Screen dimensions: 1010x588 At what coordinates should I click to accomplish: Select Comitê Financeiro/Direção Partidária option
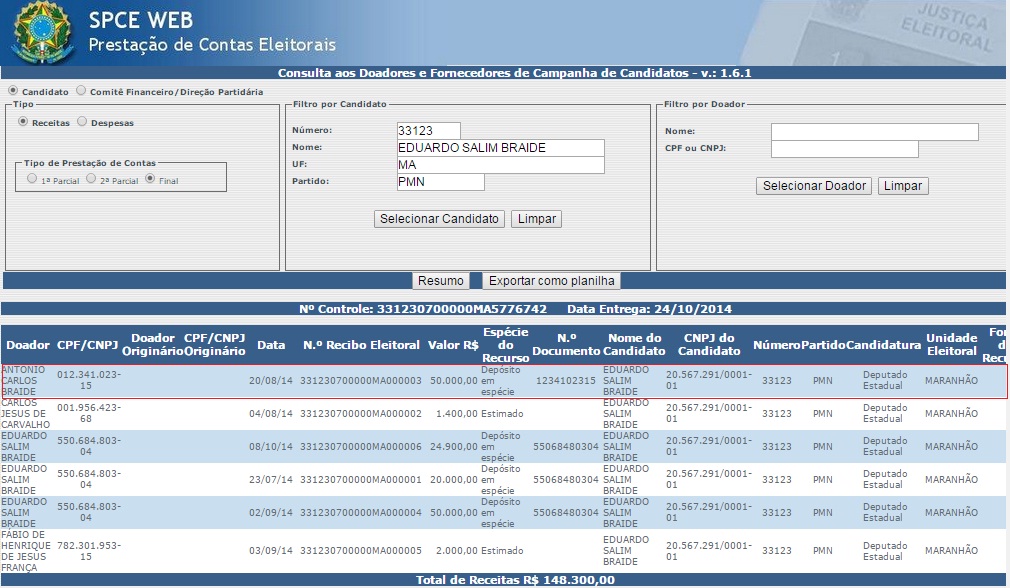(x=82, y=91)
